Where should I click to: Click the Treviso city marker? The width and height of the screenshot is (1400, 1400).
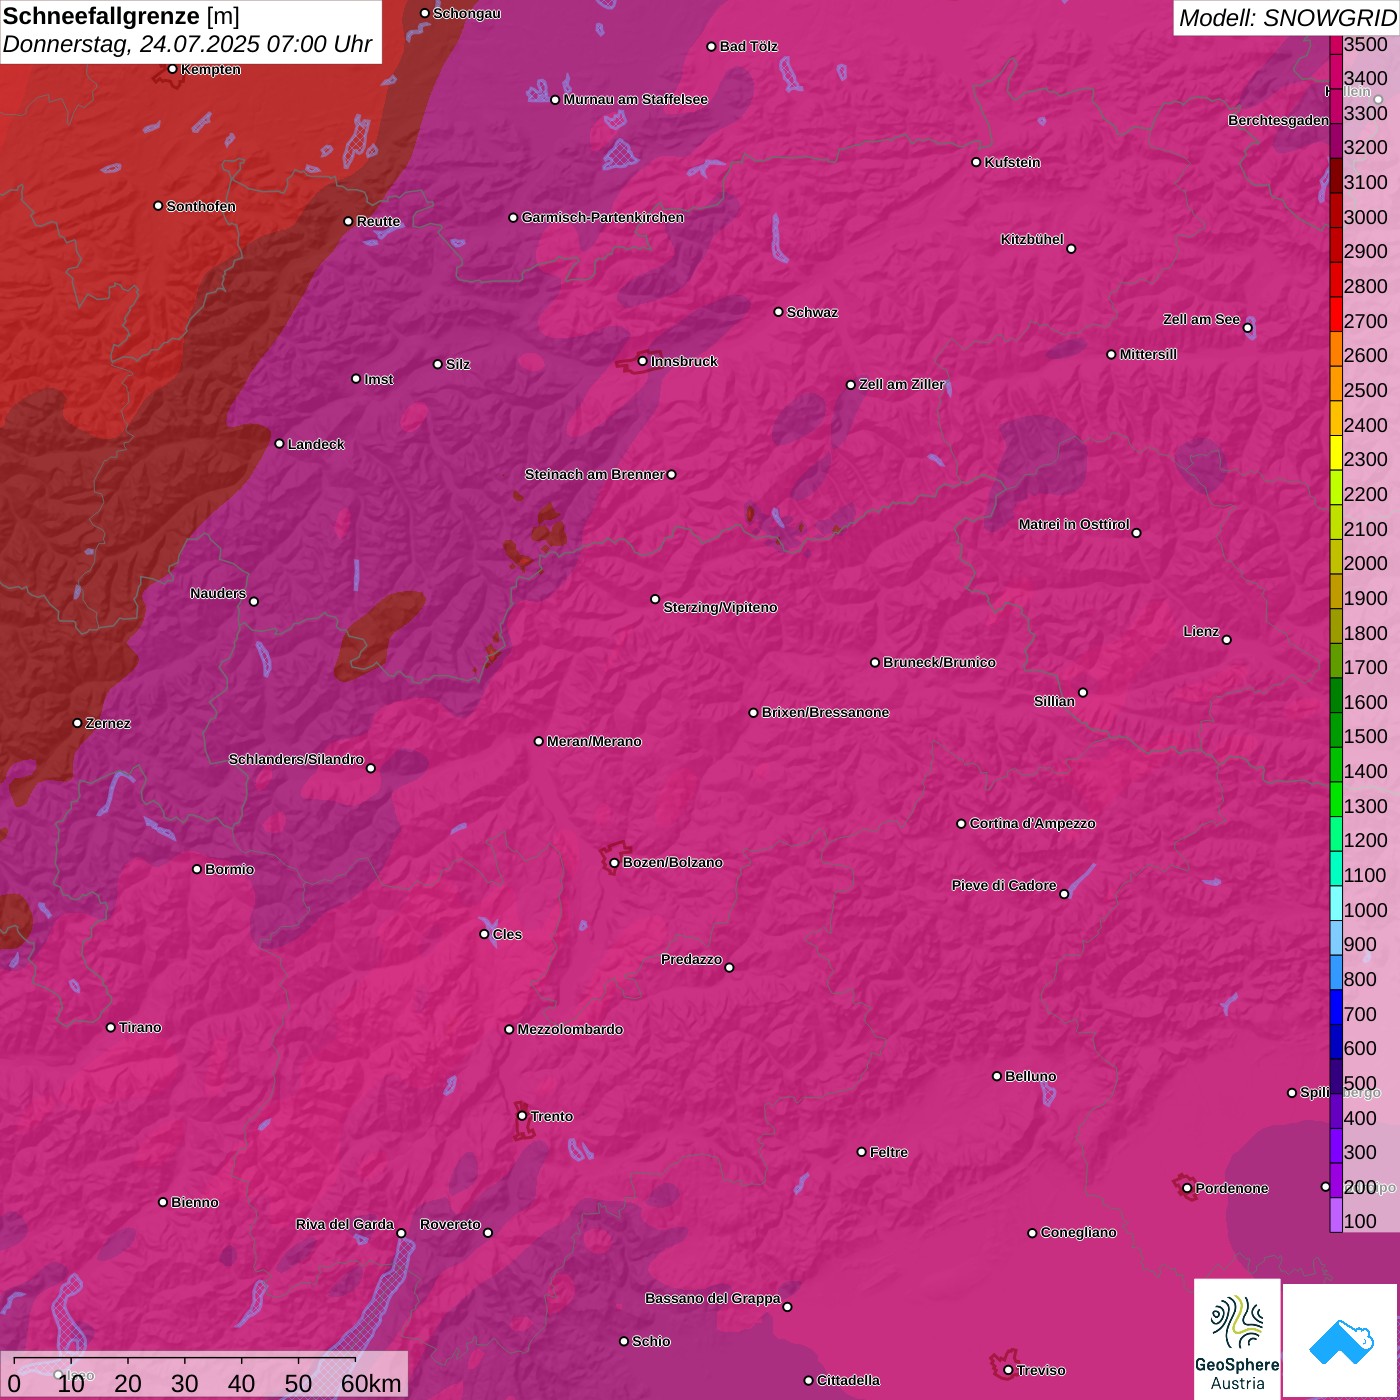1008,1370
